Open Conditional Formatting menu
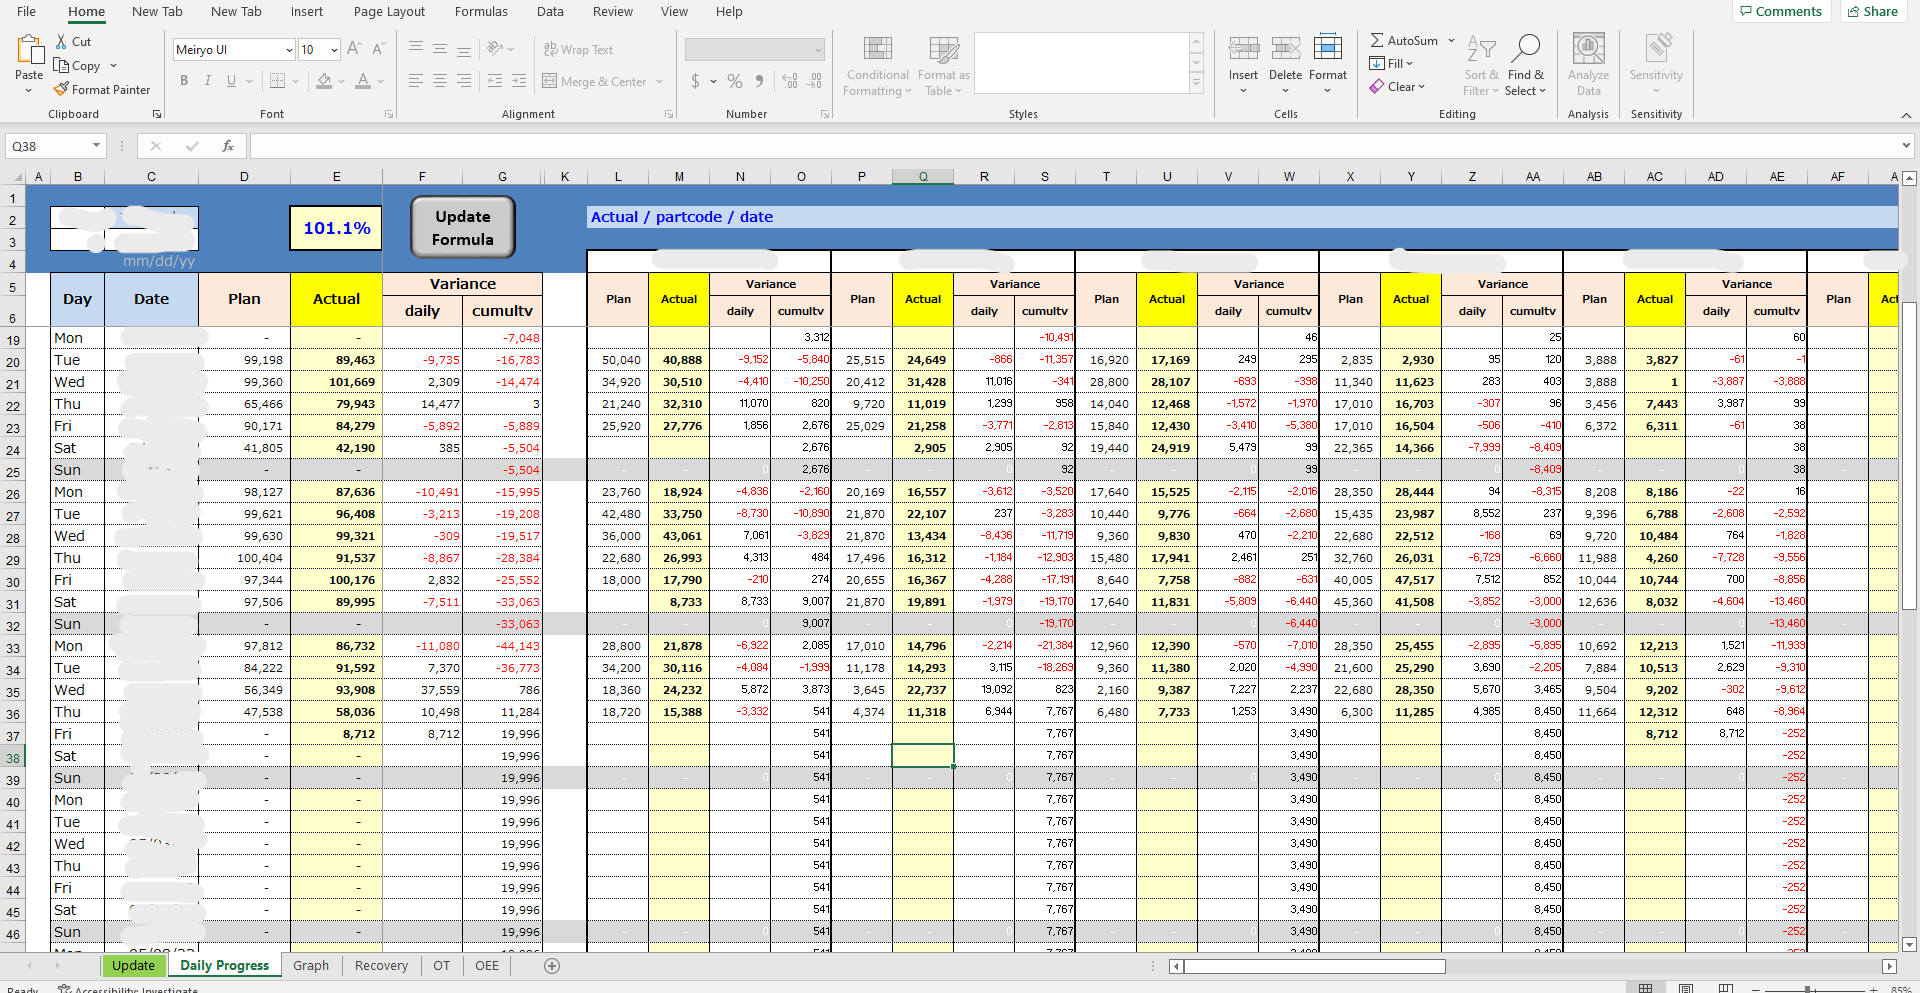 (x=877, y=66)
